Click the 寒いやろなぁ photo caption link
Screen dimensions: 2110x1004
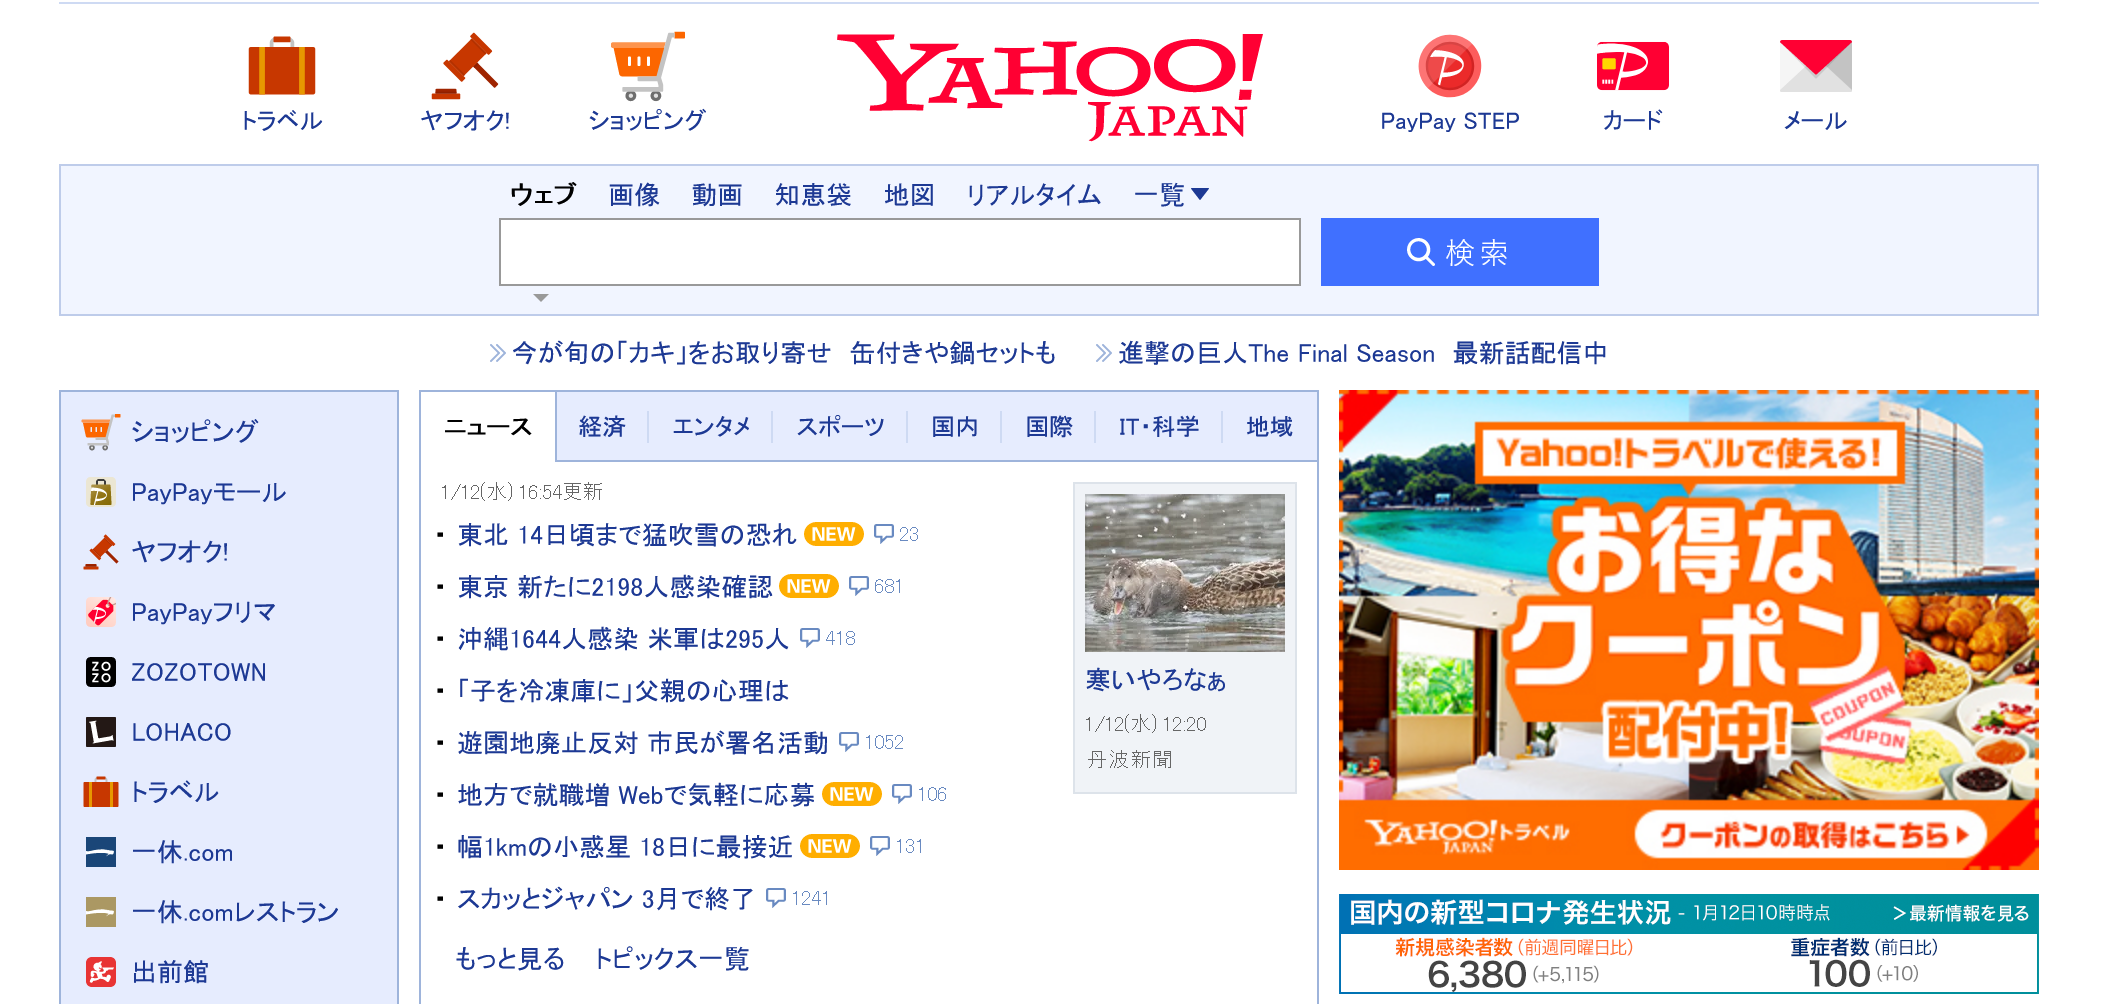[x=1155, y=680]
